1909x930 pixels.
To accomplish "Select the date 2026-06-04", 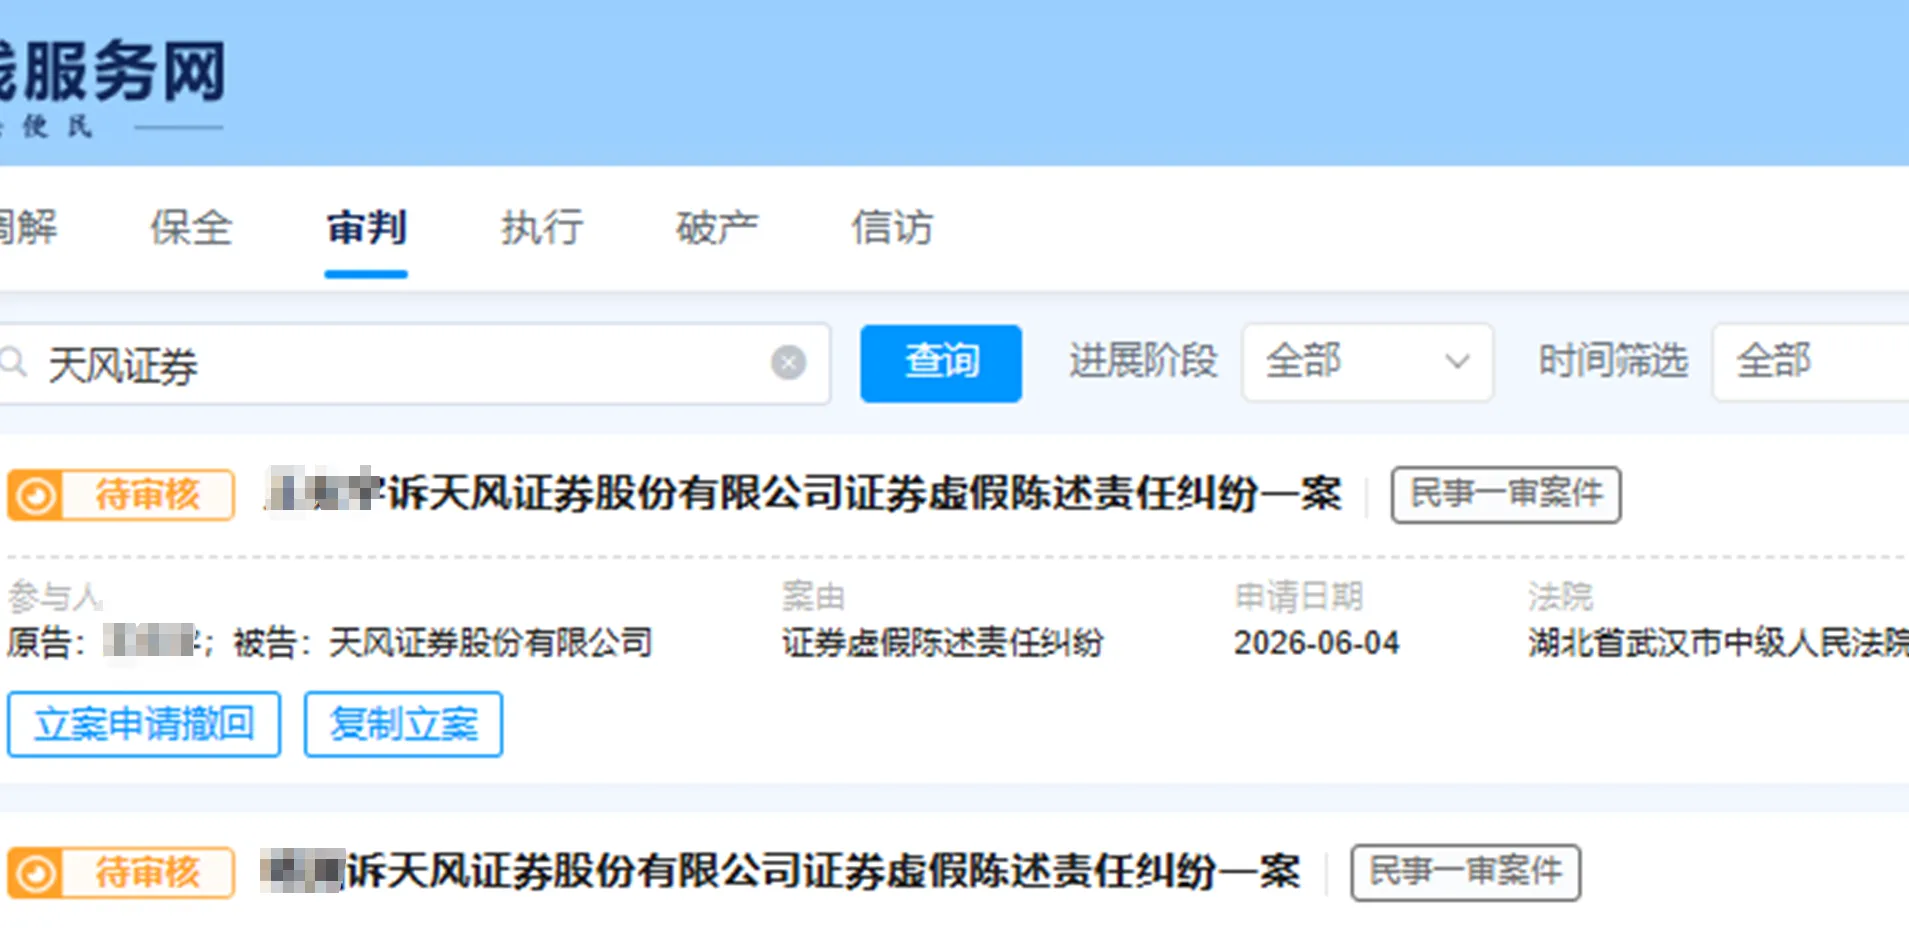I will click(1316, 642).
